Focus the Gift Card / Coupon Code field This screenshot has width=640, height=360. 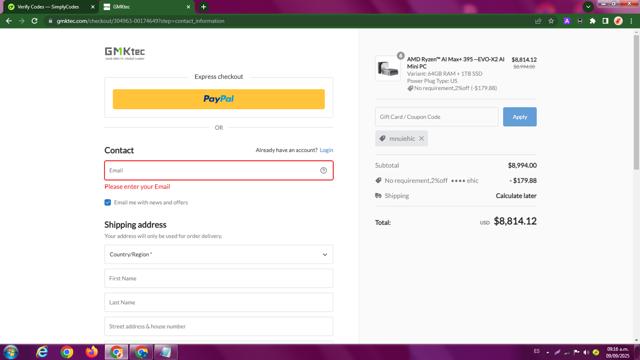(436, 117)
